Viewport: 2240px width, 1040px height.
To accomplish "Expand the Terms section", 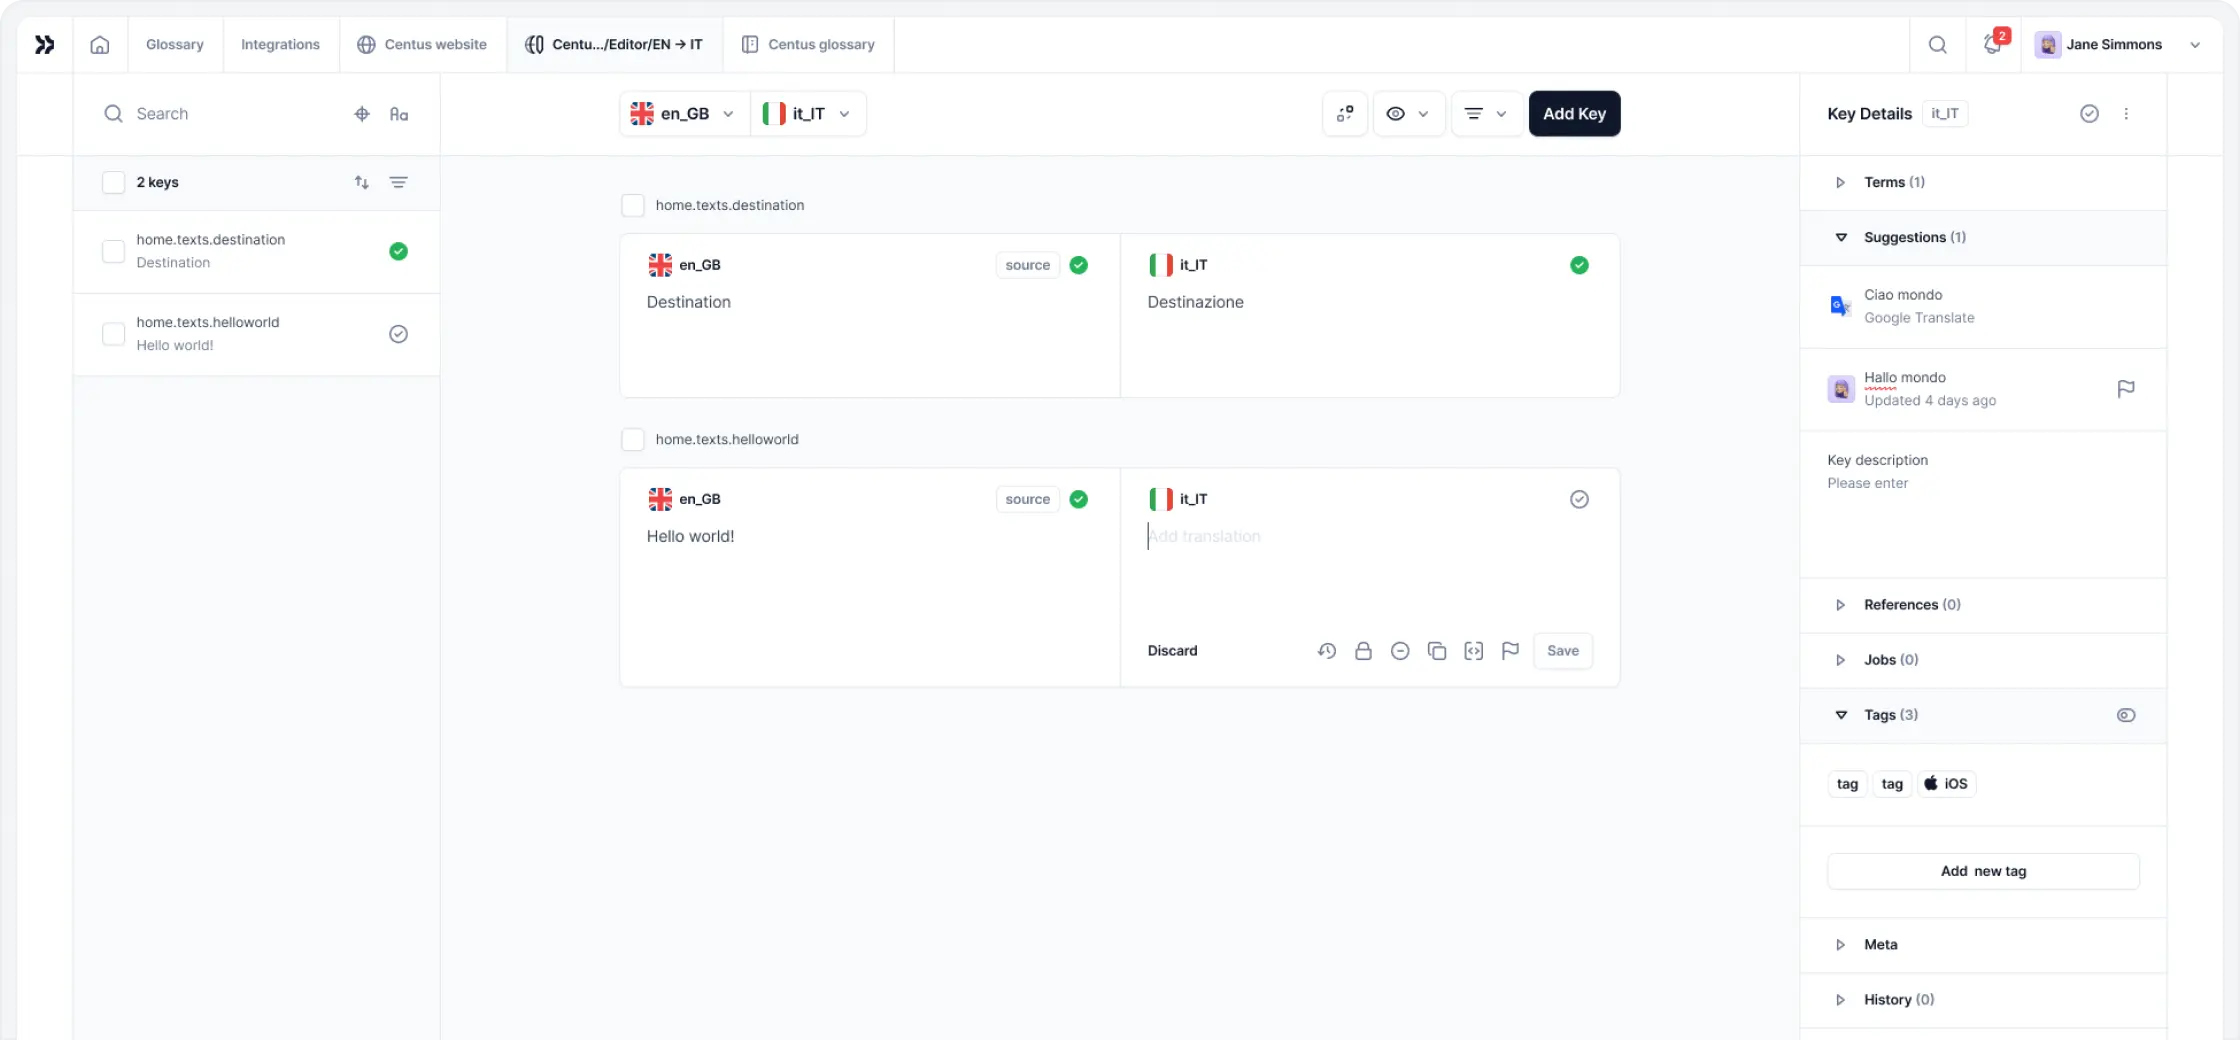I will tap(1840, 182).
